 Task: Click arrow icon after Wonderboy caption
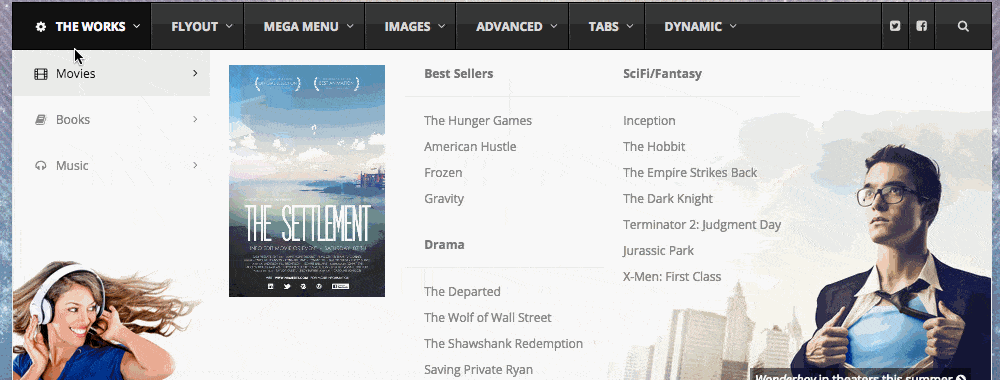(961, 376)
